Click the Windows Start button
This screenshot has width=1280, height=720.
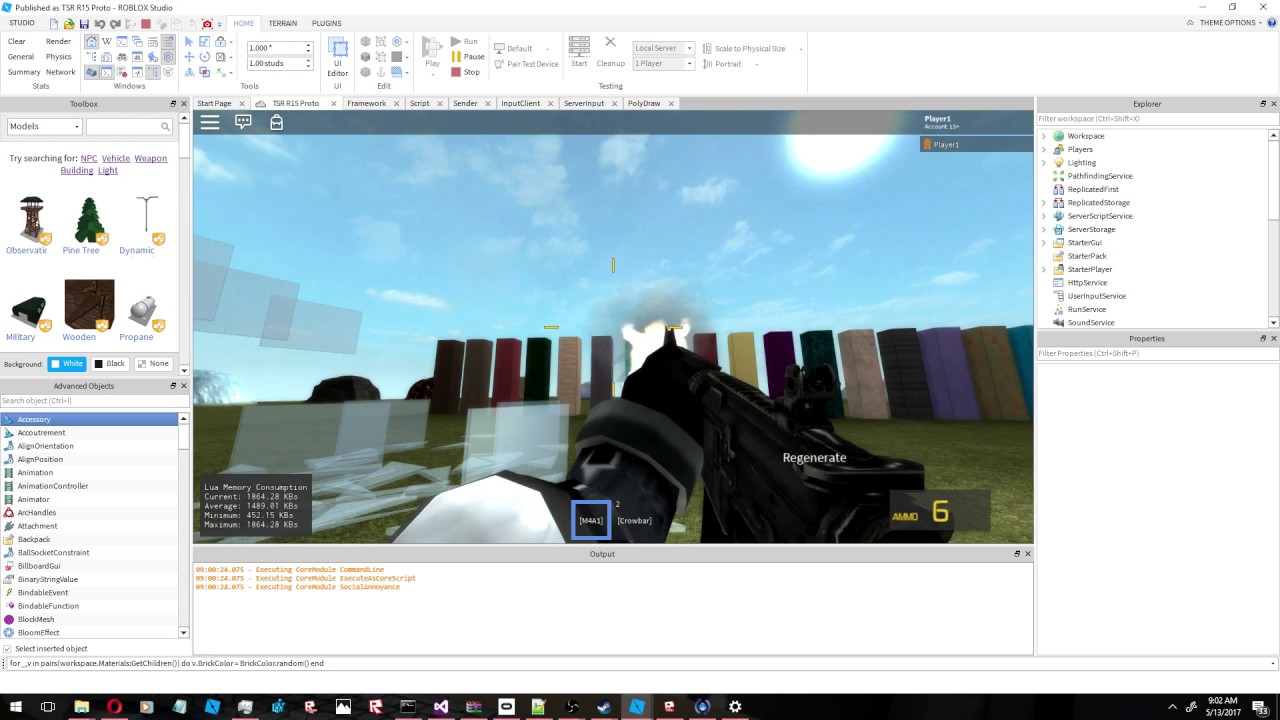pos(17,706)
